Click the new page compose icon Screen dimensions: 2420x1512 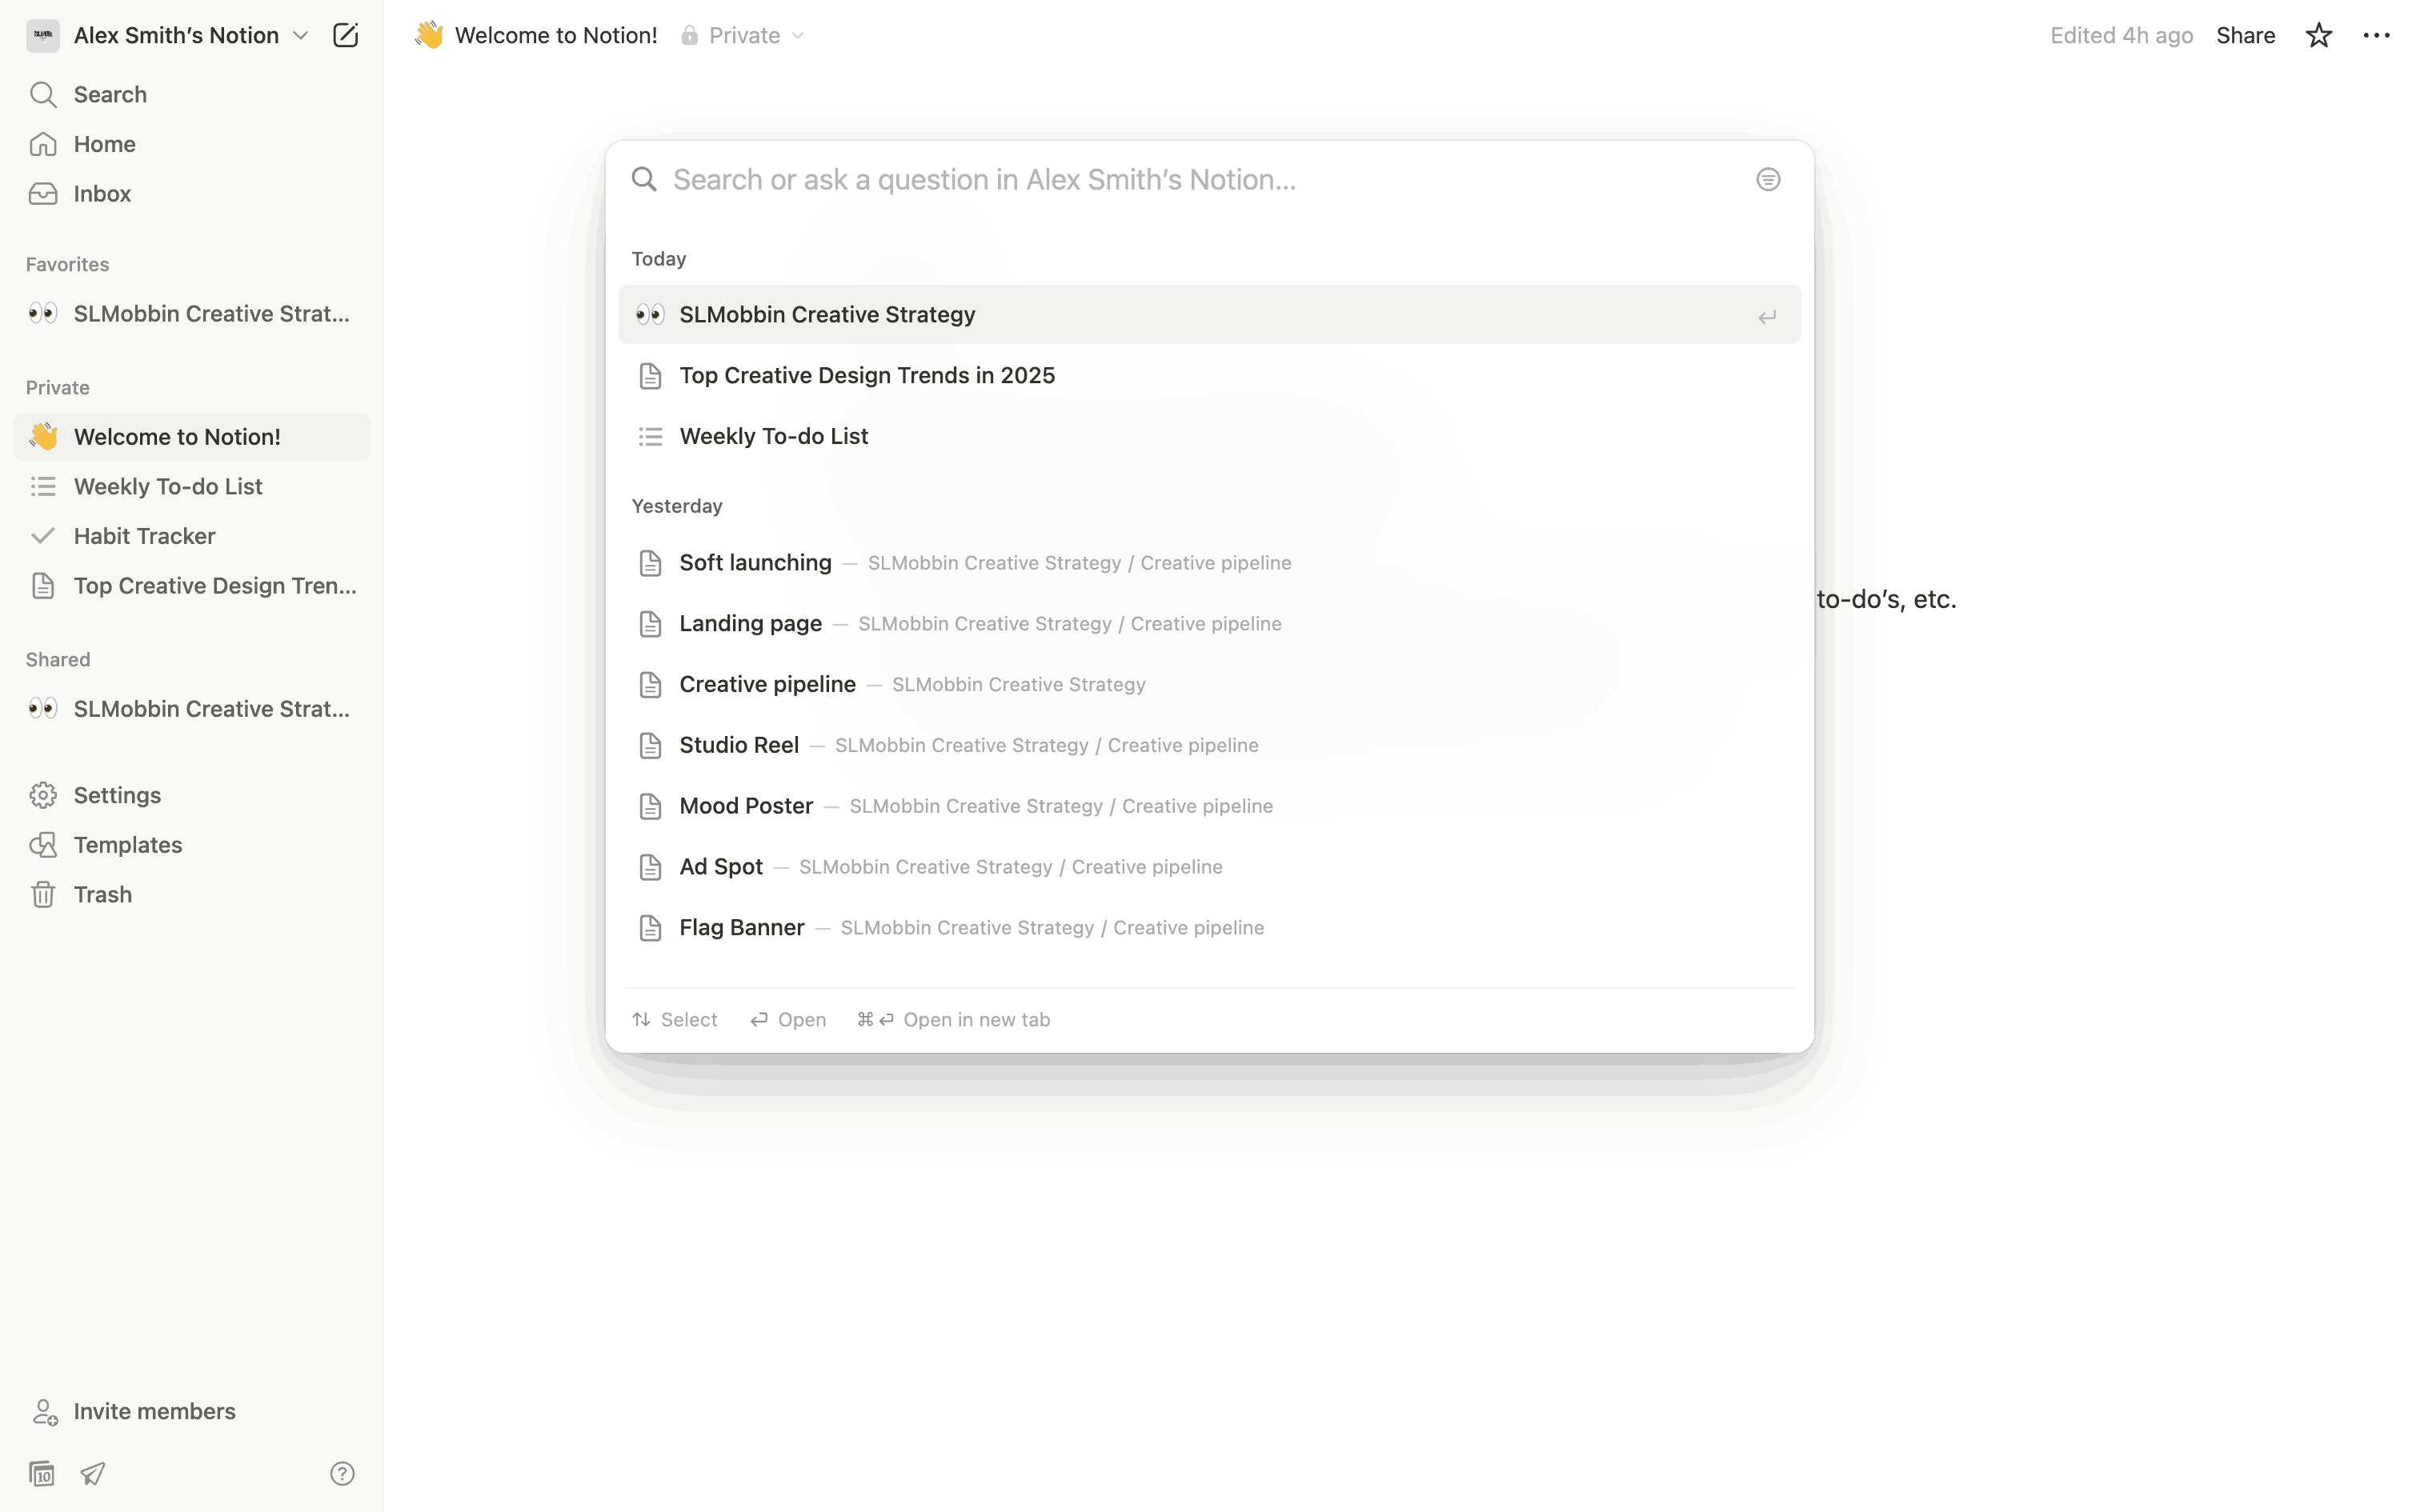(345, 36)
